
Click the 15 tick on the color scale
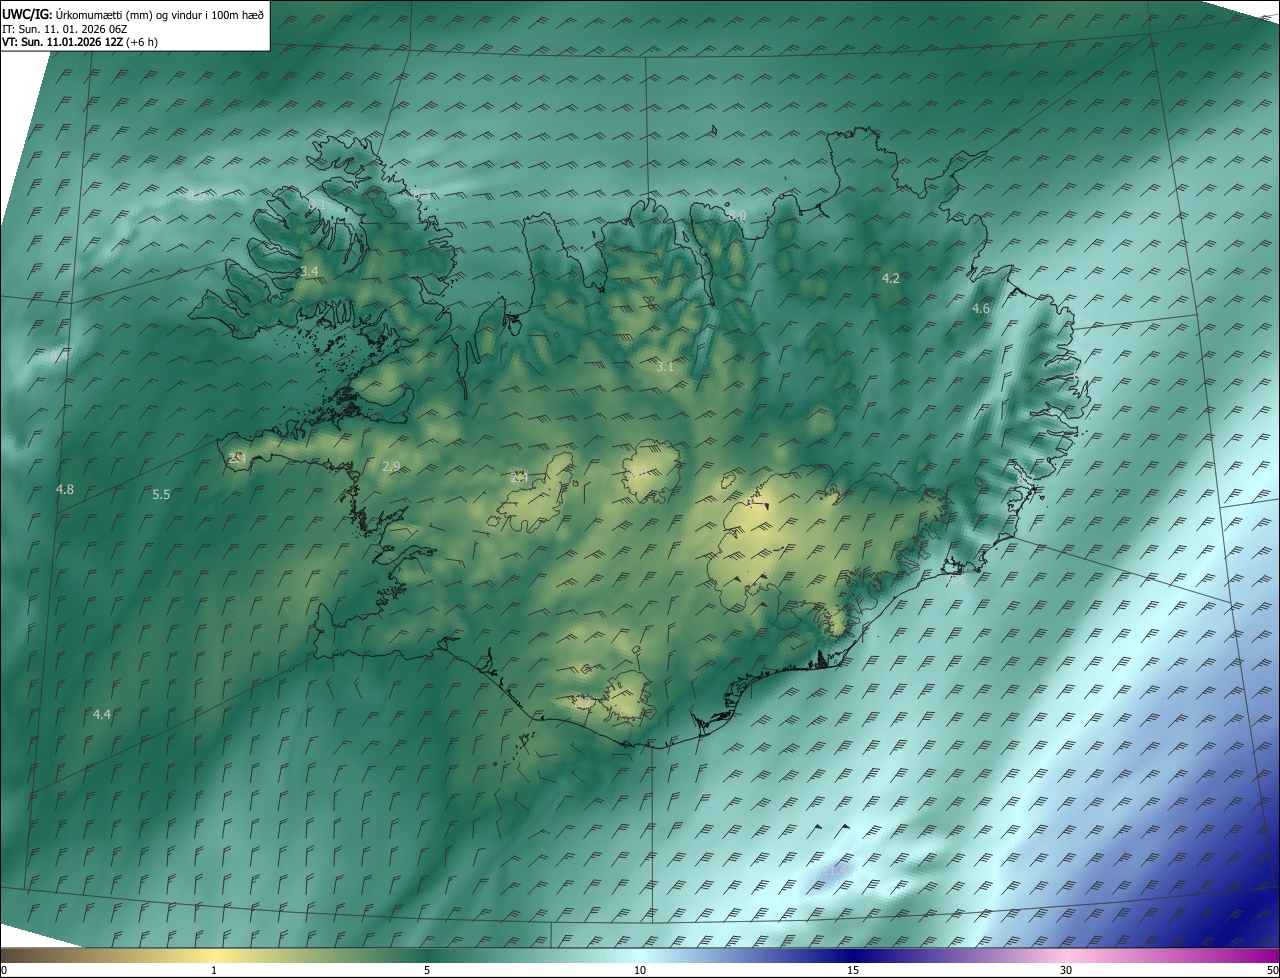click(853, 970)
